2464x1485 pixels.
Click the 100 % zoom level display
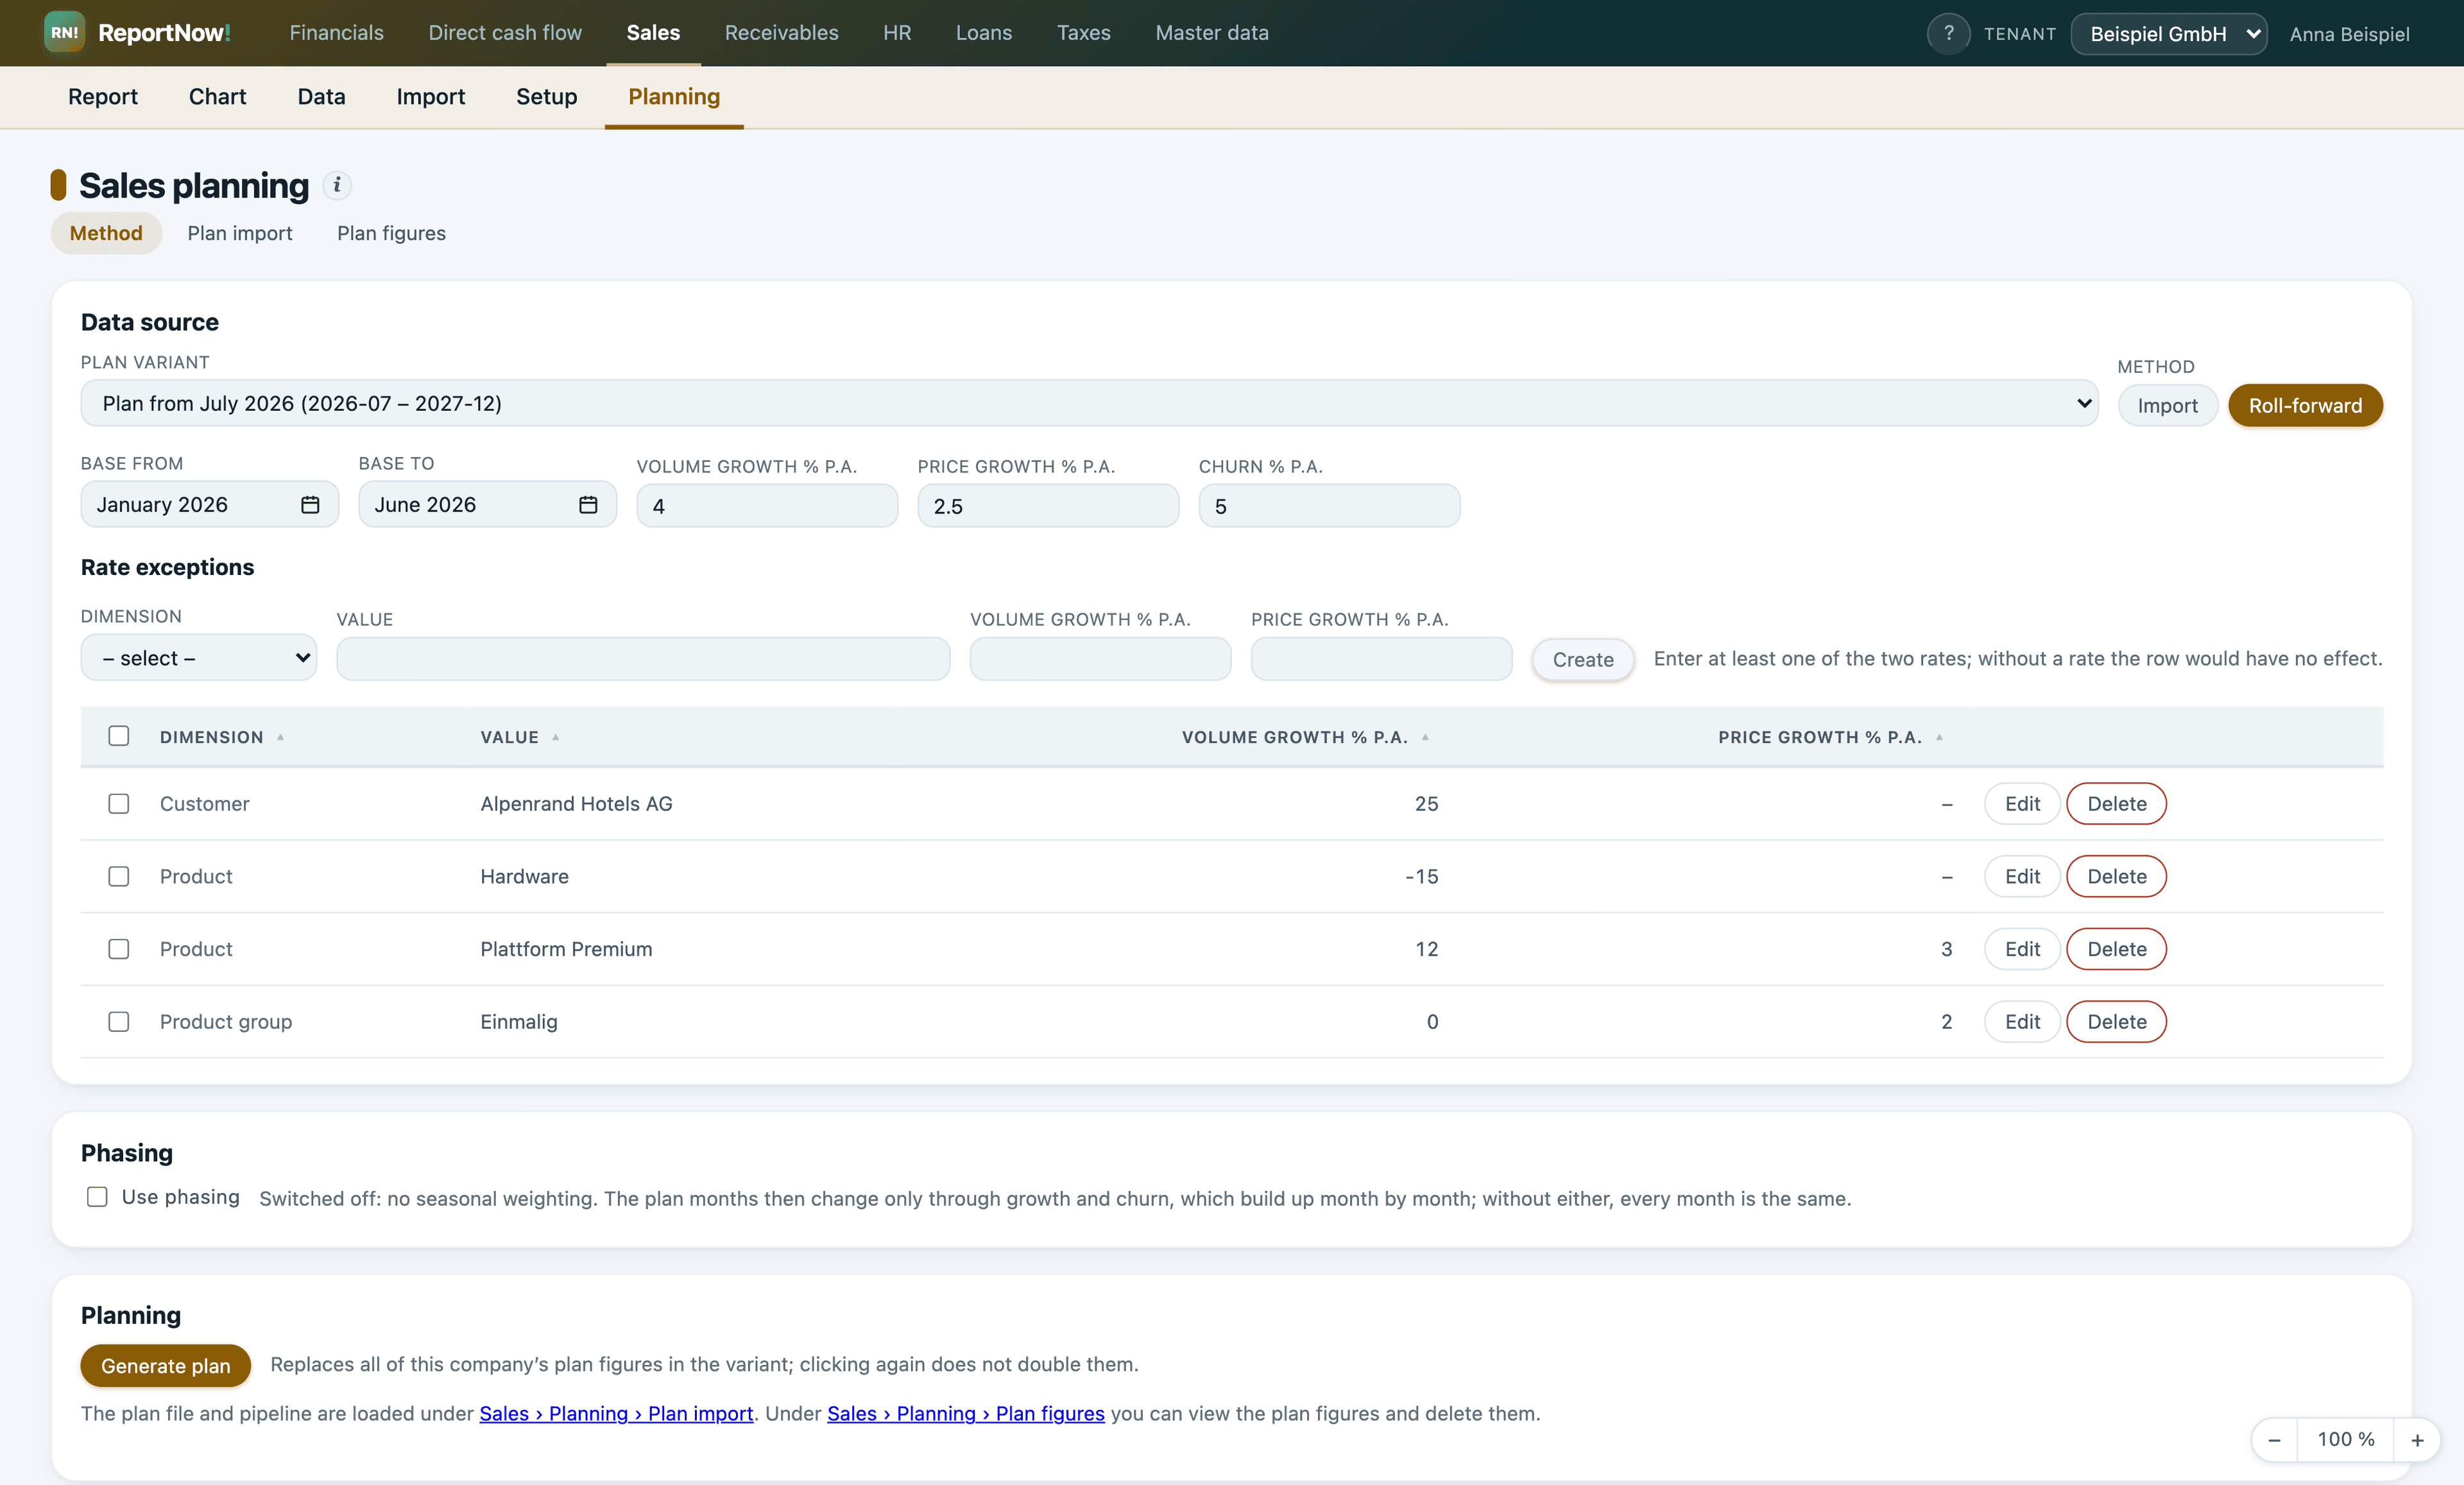point(2346,1440)
